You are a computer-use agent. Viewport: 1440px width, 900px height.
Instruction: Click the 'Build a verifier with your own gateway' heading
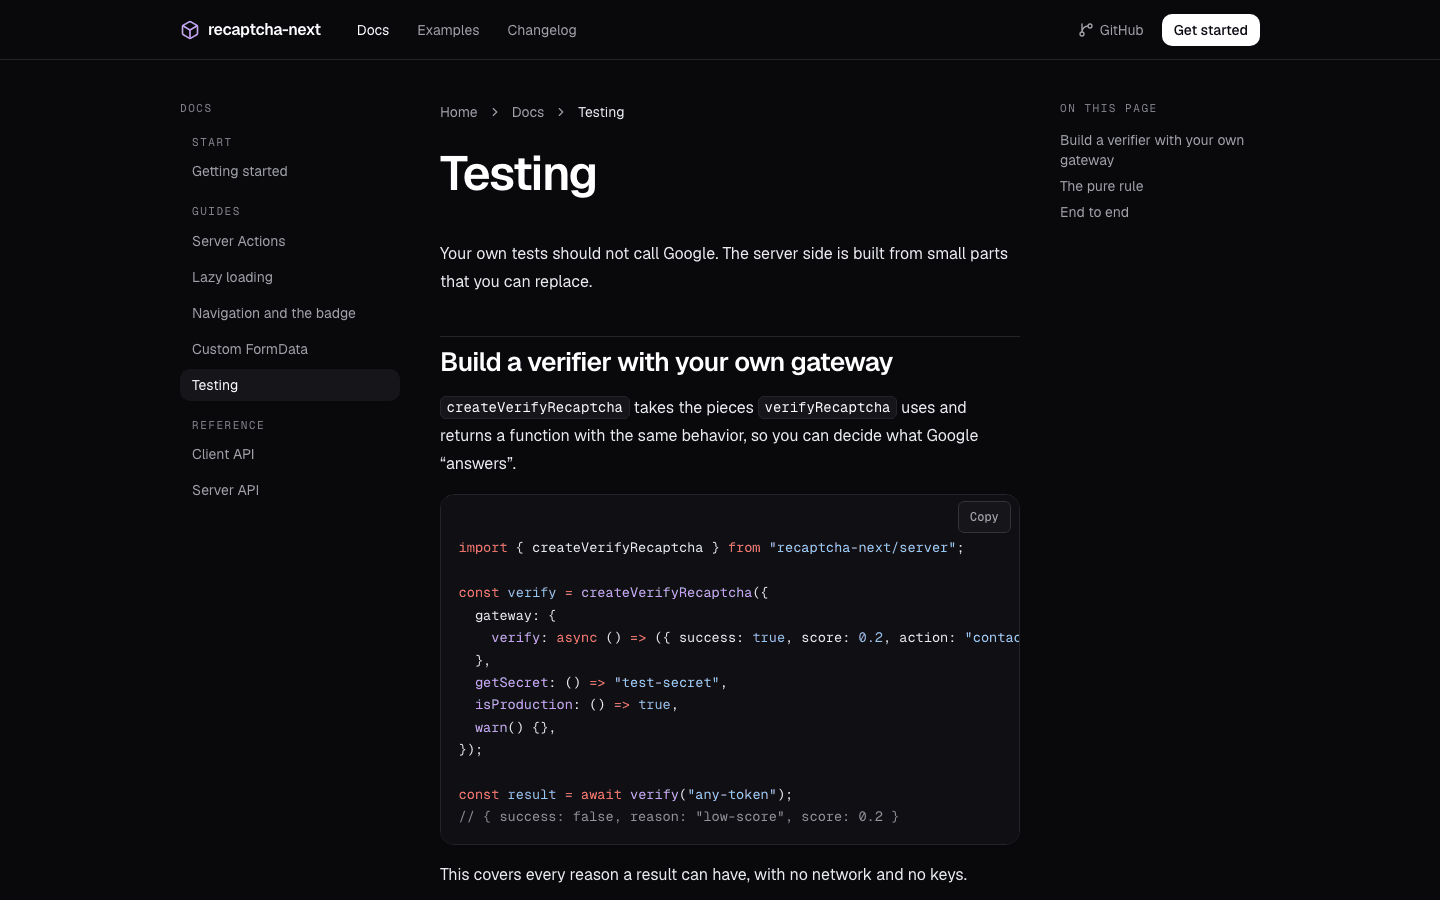(x=666, y=362)
